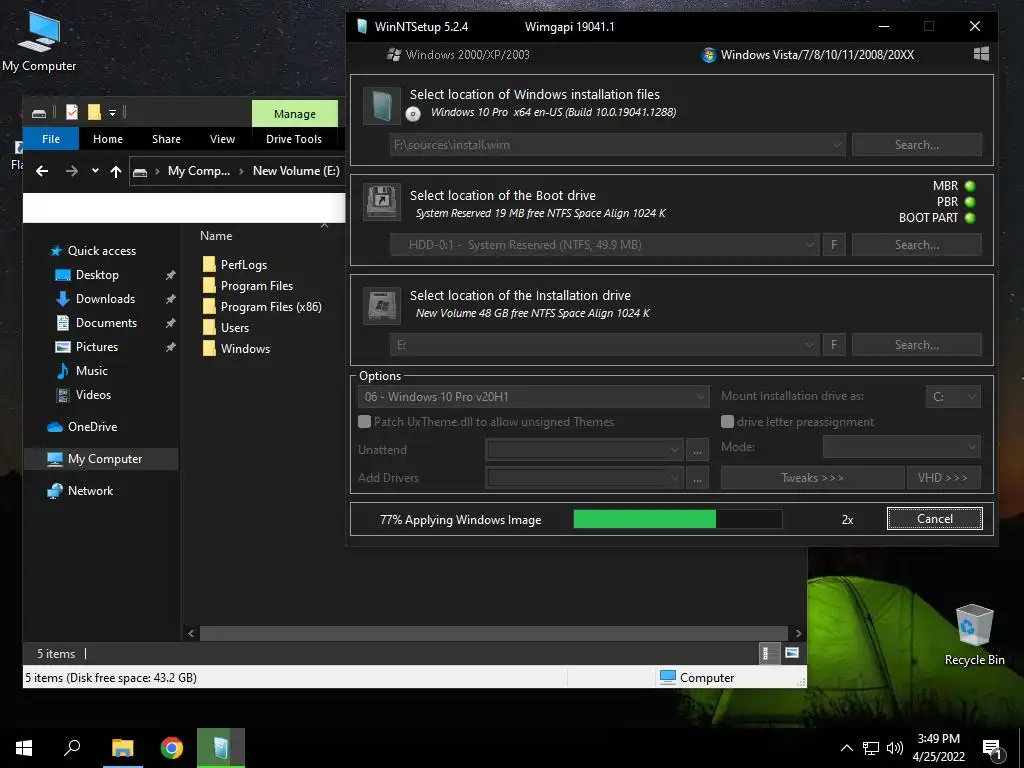Click the WinNTSetup title bar app icon
The height and width of the screenshot is (768, 1024).
362,27
